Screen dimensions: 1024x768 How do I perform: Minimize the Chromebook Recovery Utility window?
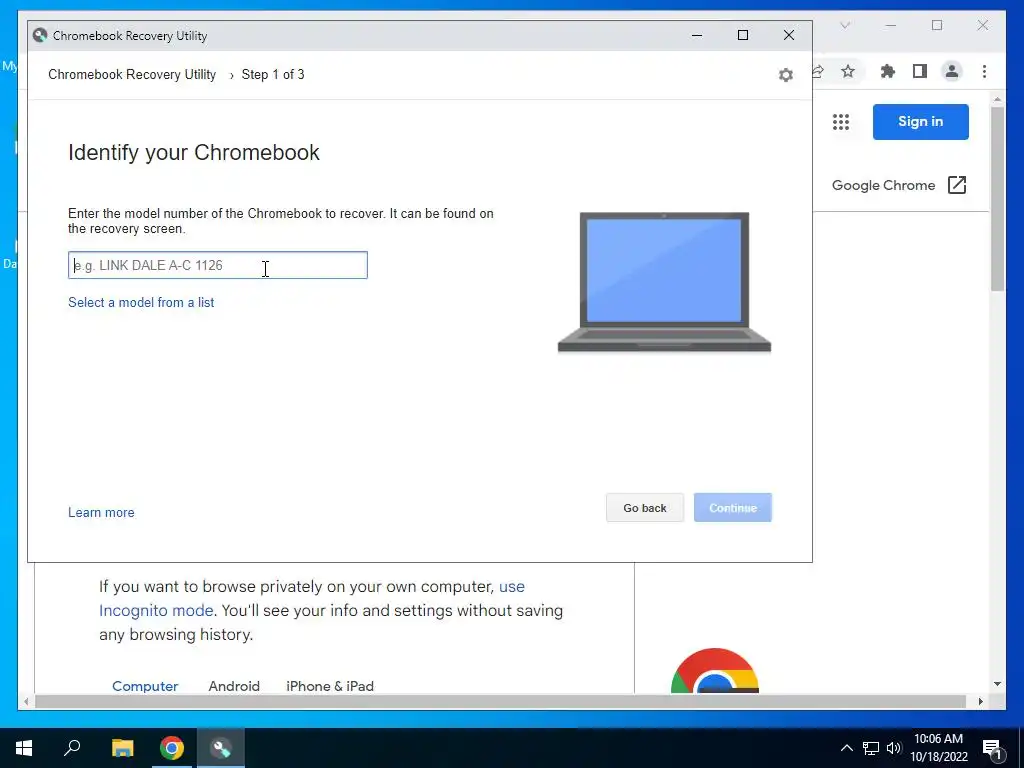pyautogui.click(x=697, y=35)
